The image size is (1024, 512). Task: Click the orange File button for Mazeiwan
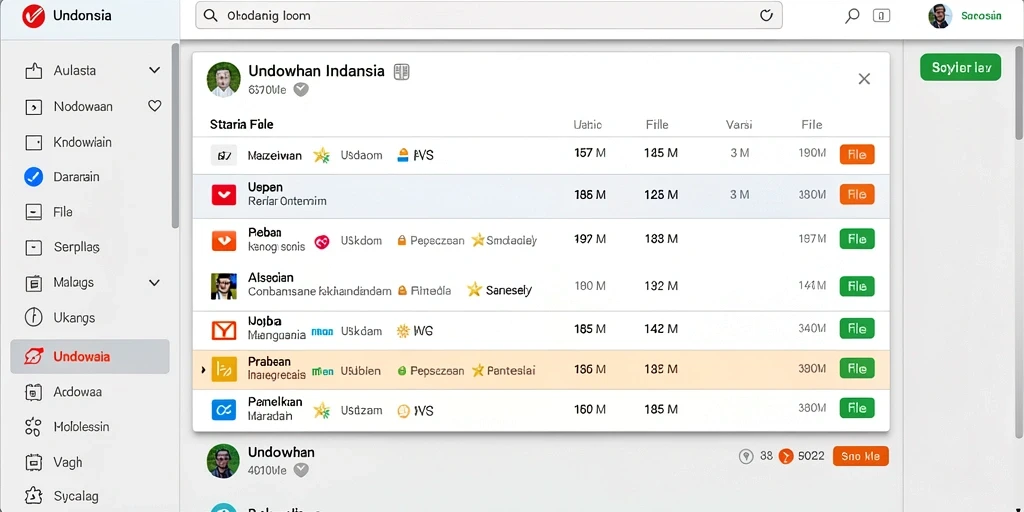[x=857, y=155]
